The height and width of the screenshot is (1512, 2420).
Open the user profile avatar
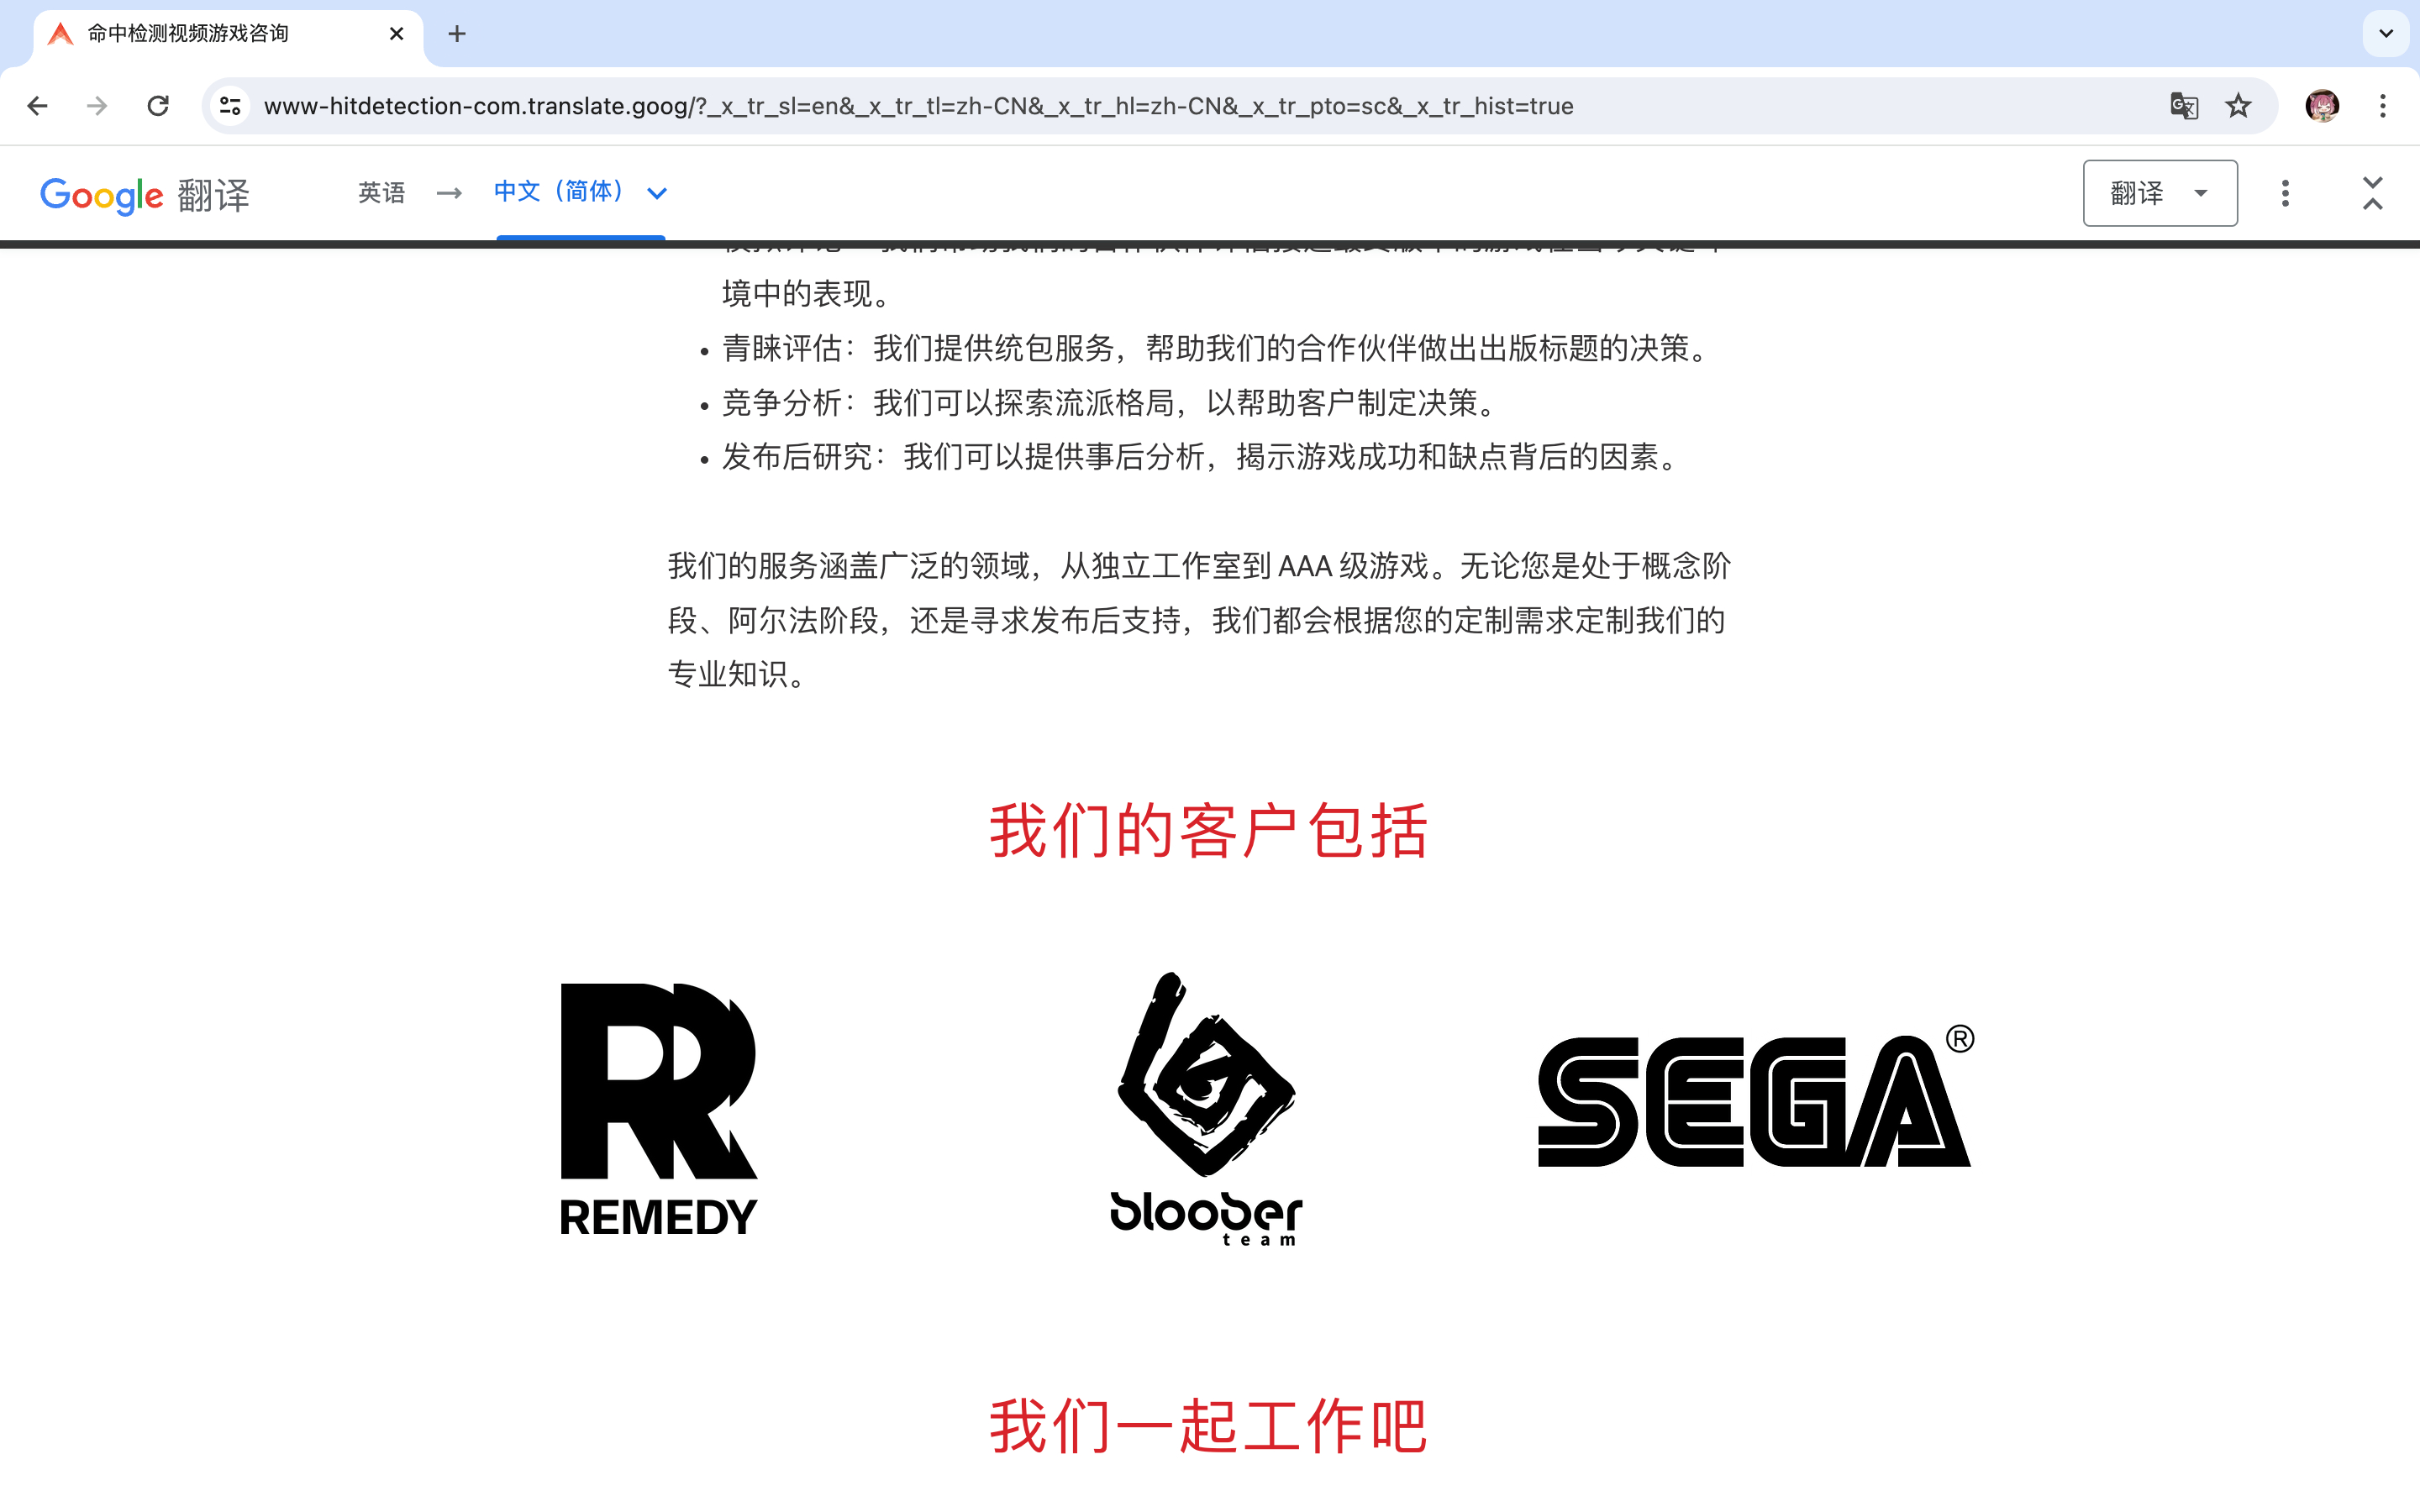click(2322, 106)
